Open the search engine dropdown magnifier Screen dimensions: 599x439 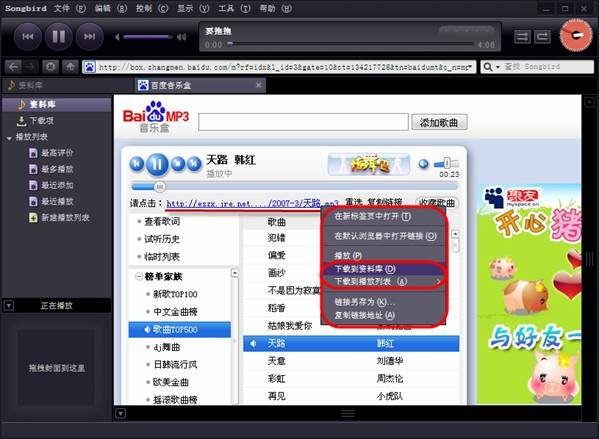click(491, 67)
